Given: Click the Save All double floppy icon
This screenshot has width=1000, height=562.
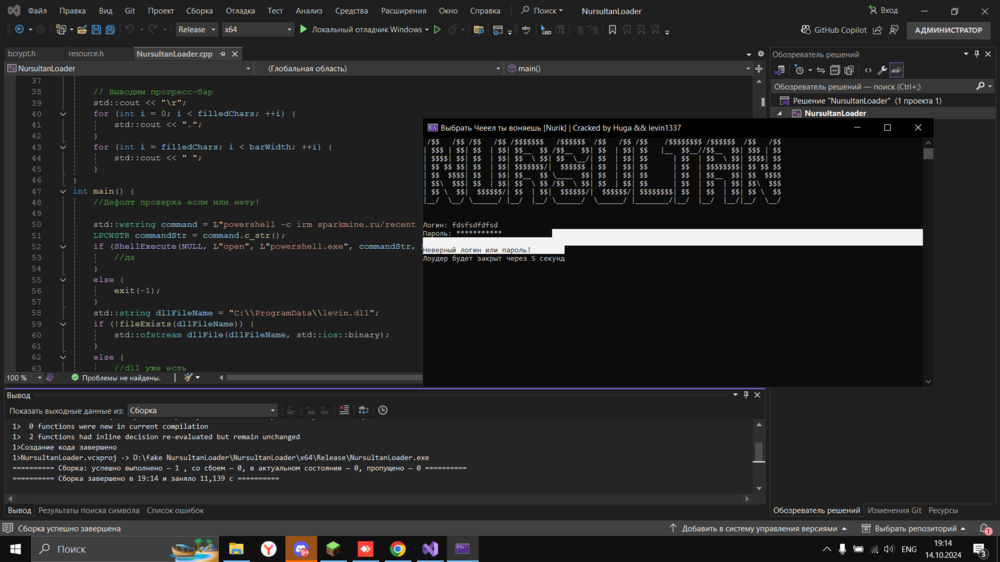Looking at the screenshot, I should (110, 29).
